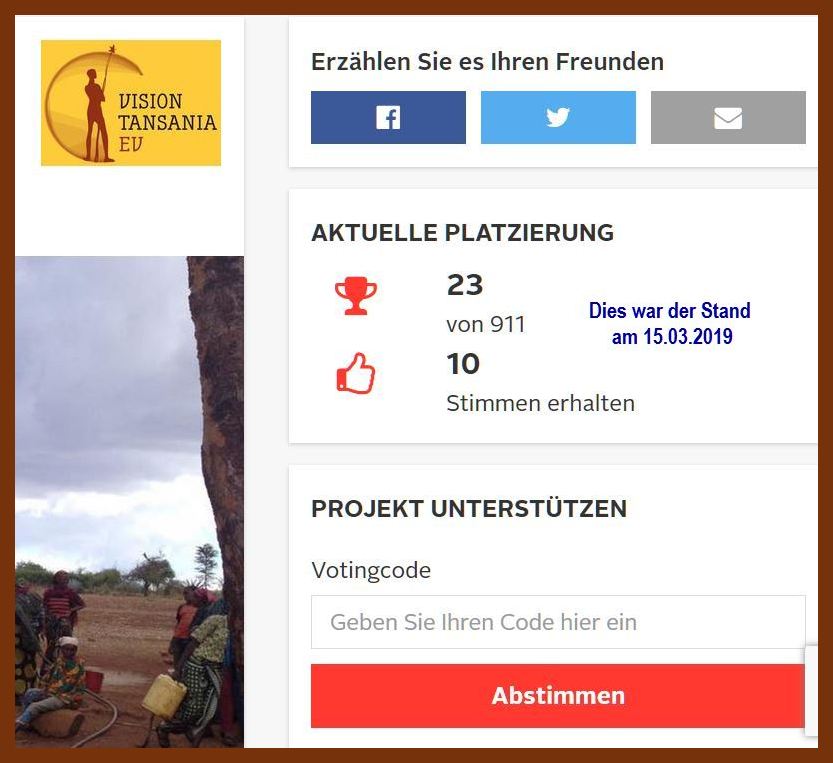Click the Votingcode field label
This screenshot has height=763, width=833.
371,571
